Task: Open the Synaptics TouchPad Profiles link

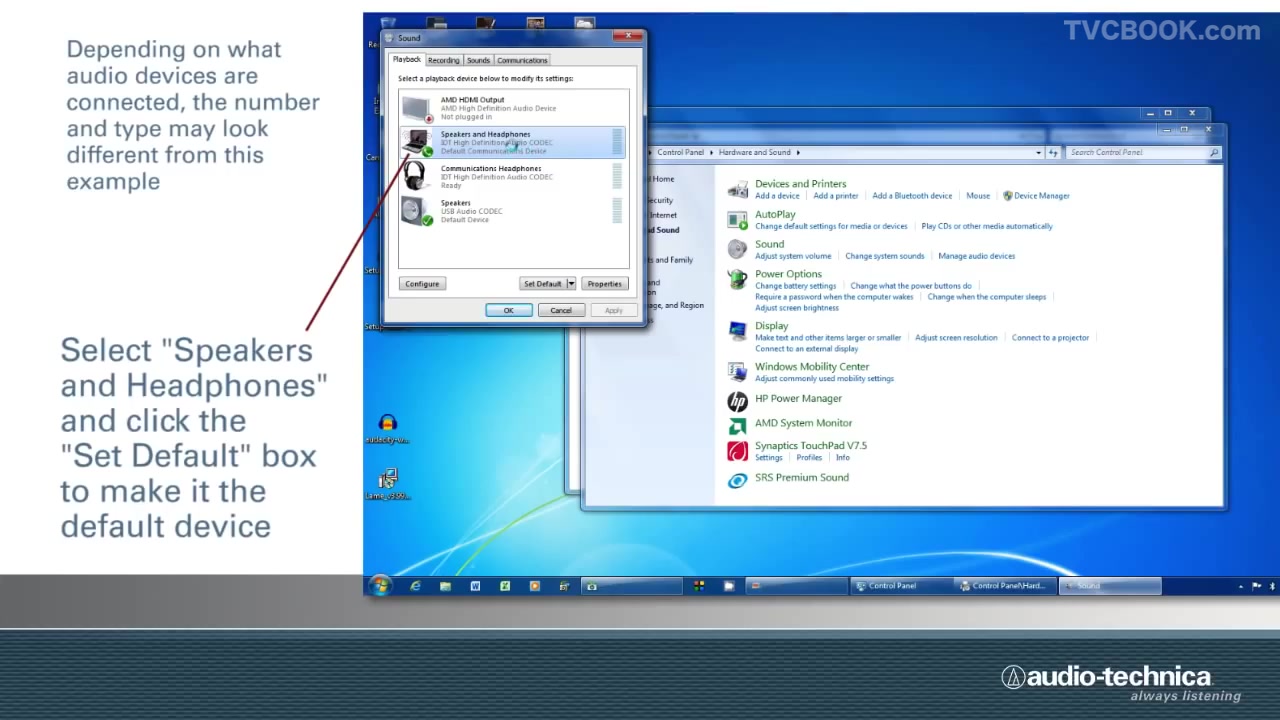Action: tap(809, 458)
